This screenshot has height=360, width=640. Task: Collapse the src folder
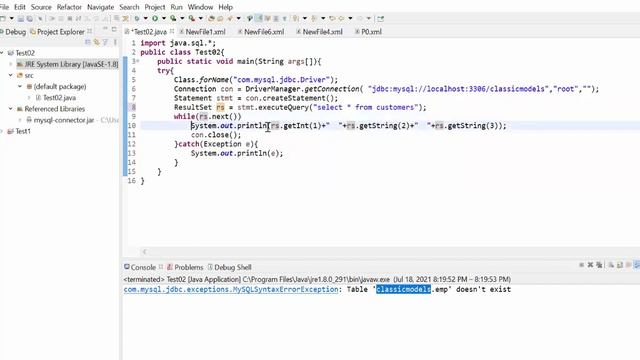coord(11,75)
